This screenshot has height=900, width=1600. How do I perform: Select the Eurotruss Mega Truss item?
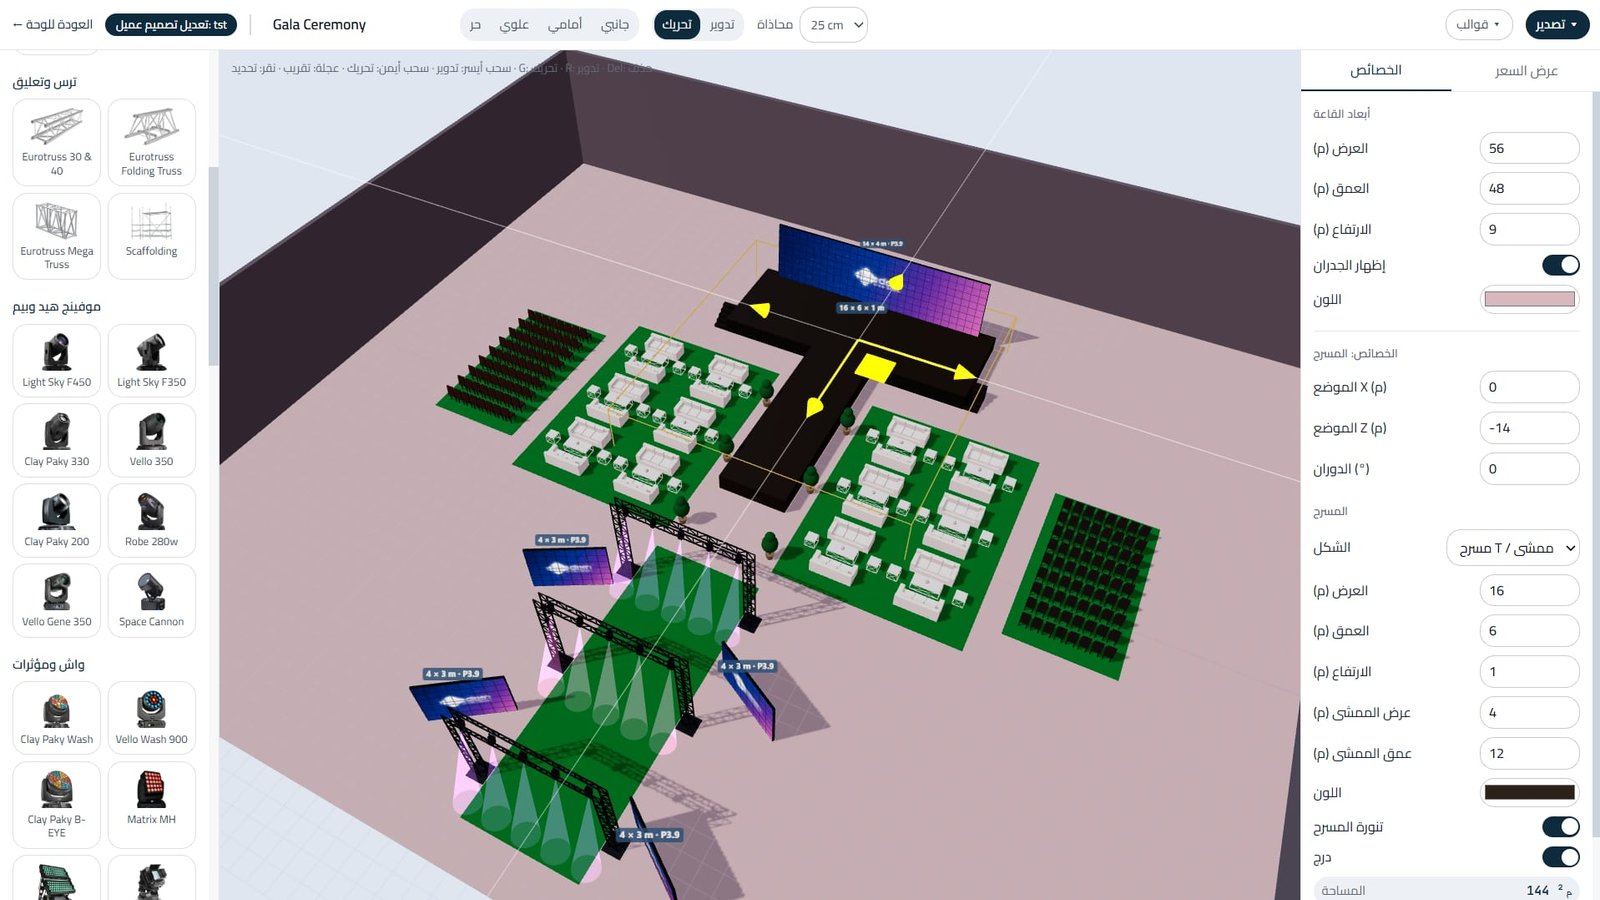[57, 236]
